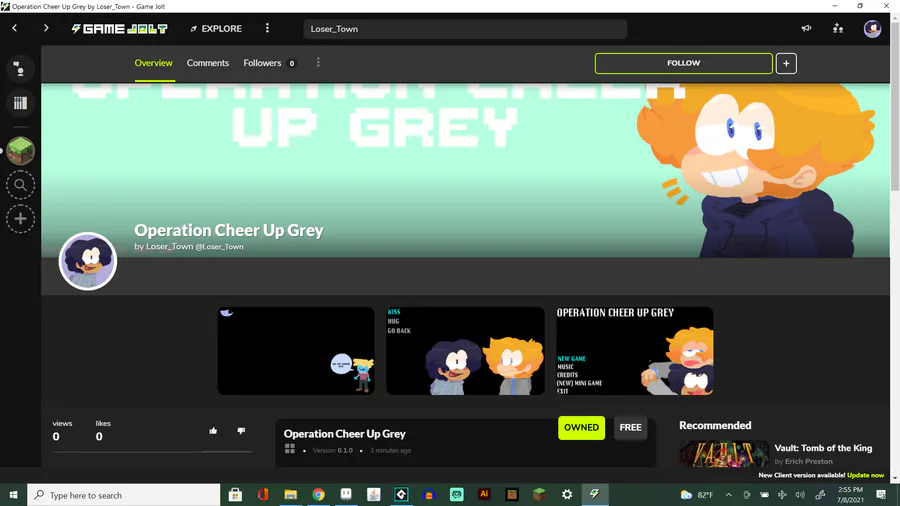Switch to the Followers tab
The height and width of the screenshot is (506, 900).
pos(269,63)
